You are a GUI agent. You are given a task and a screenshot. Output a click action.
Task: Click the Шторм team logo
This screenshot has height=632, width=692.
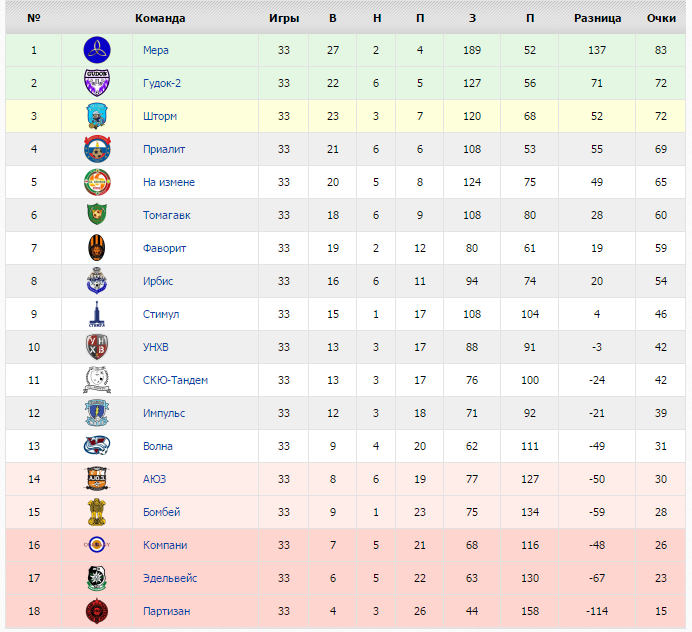(97, 116)
